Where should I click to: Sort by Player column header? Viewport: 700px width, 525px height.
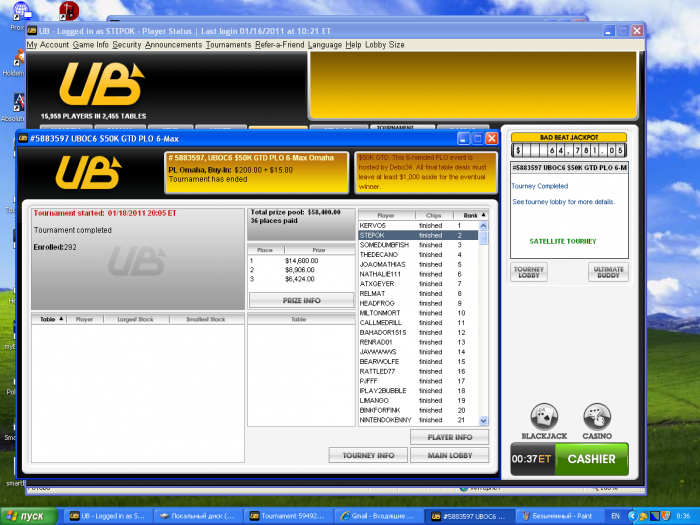coord(386,215)
